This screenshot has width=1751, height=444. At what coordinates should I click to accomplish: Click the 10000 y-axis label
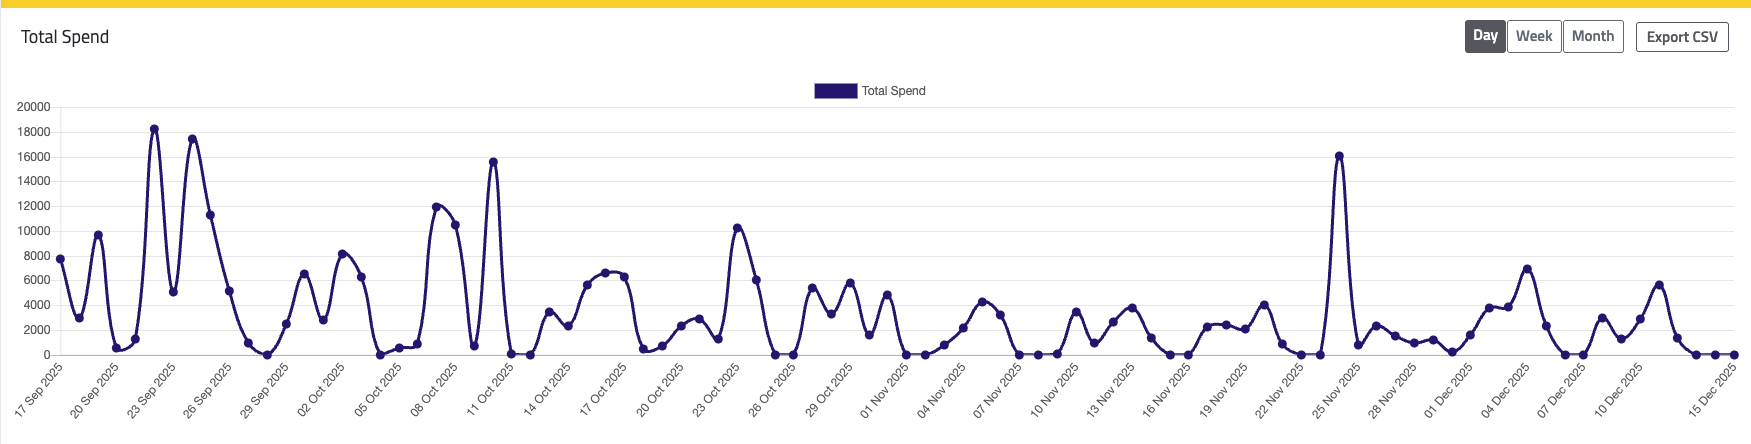click(x=34, y=231)
